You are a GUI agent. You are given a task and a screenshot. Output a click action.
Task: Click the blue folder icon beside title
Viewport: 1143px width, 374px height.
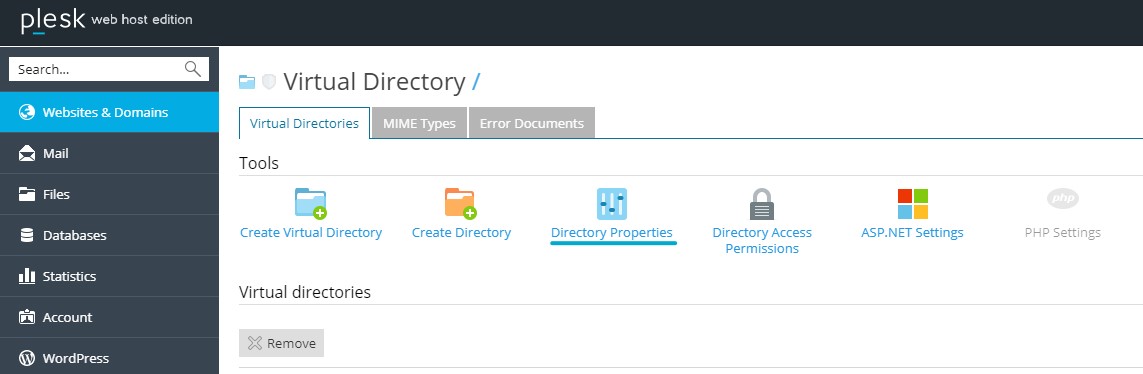tap(247, 82)
